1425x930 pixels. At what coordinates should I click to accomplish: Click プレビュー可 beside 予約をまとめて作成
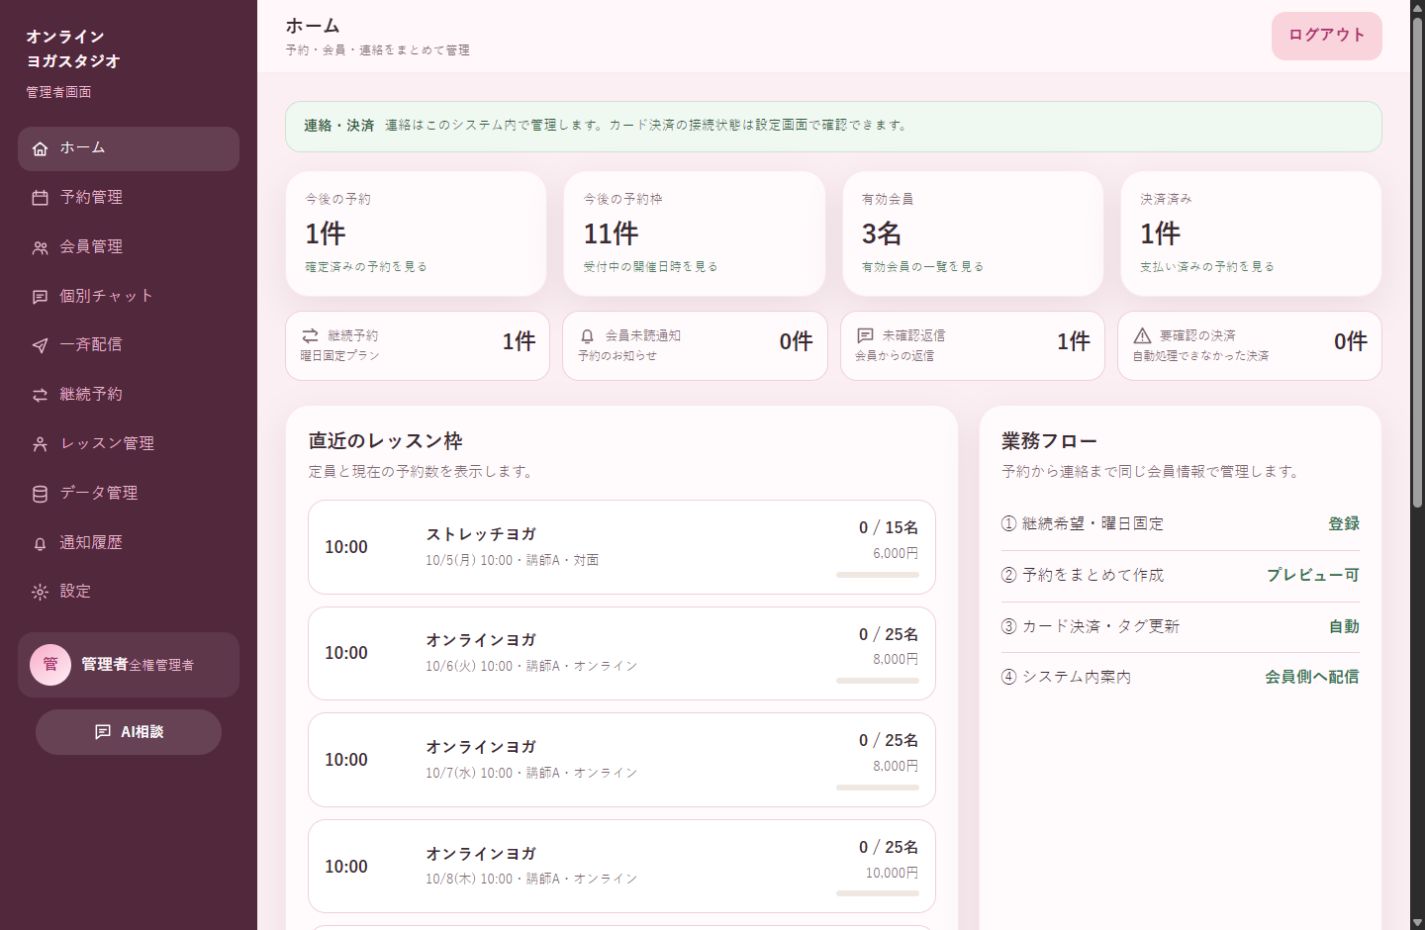click(1312, 575)
